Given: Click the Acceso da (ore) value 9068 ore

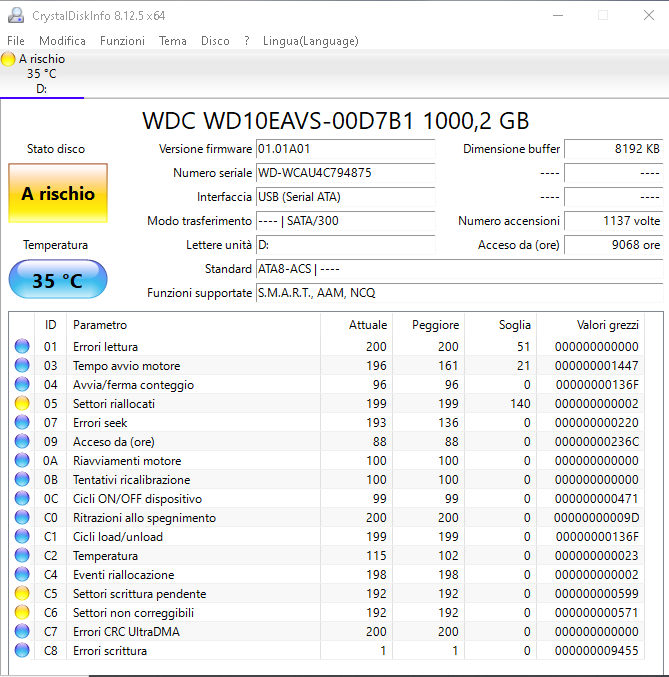Looking at the screenshot, I should (x=613, y=245).
